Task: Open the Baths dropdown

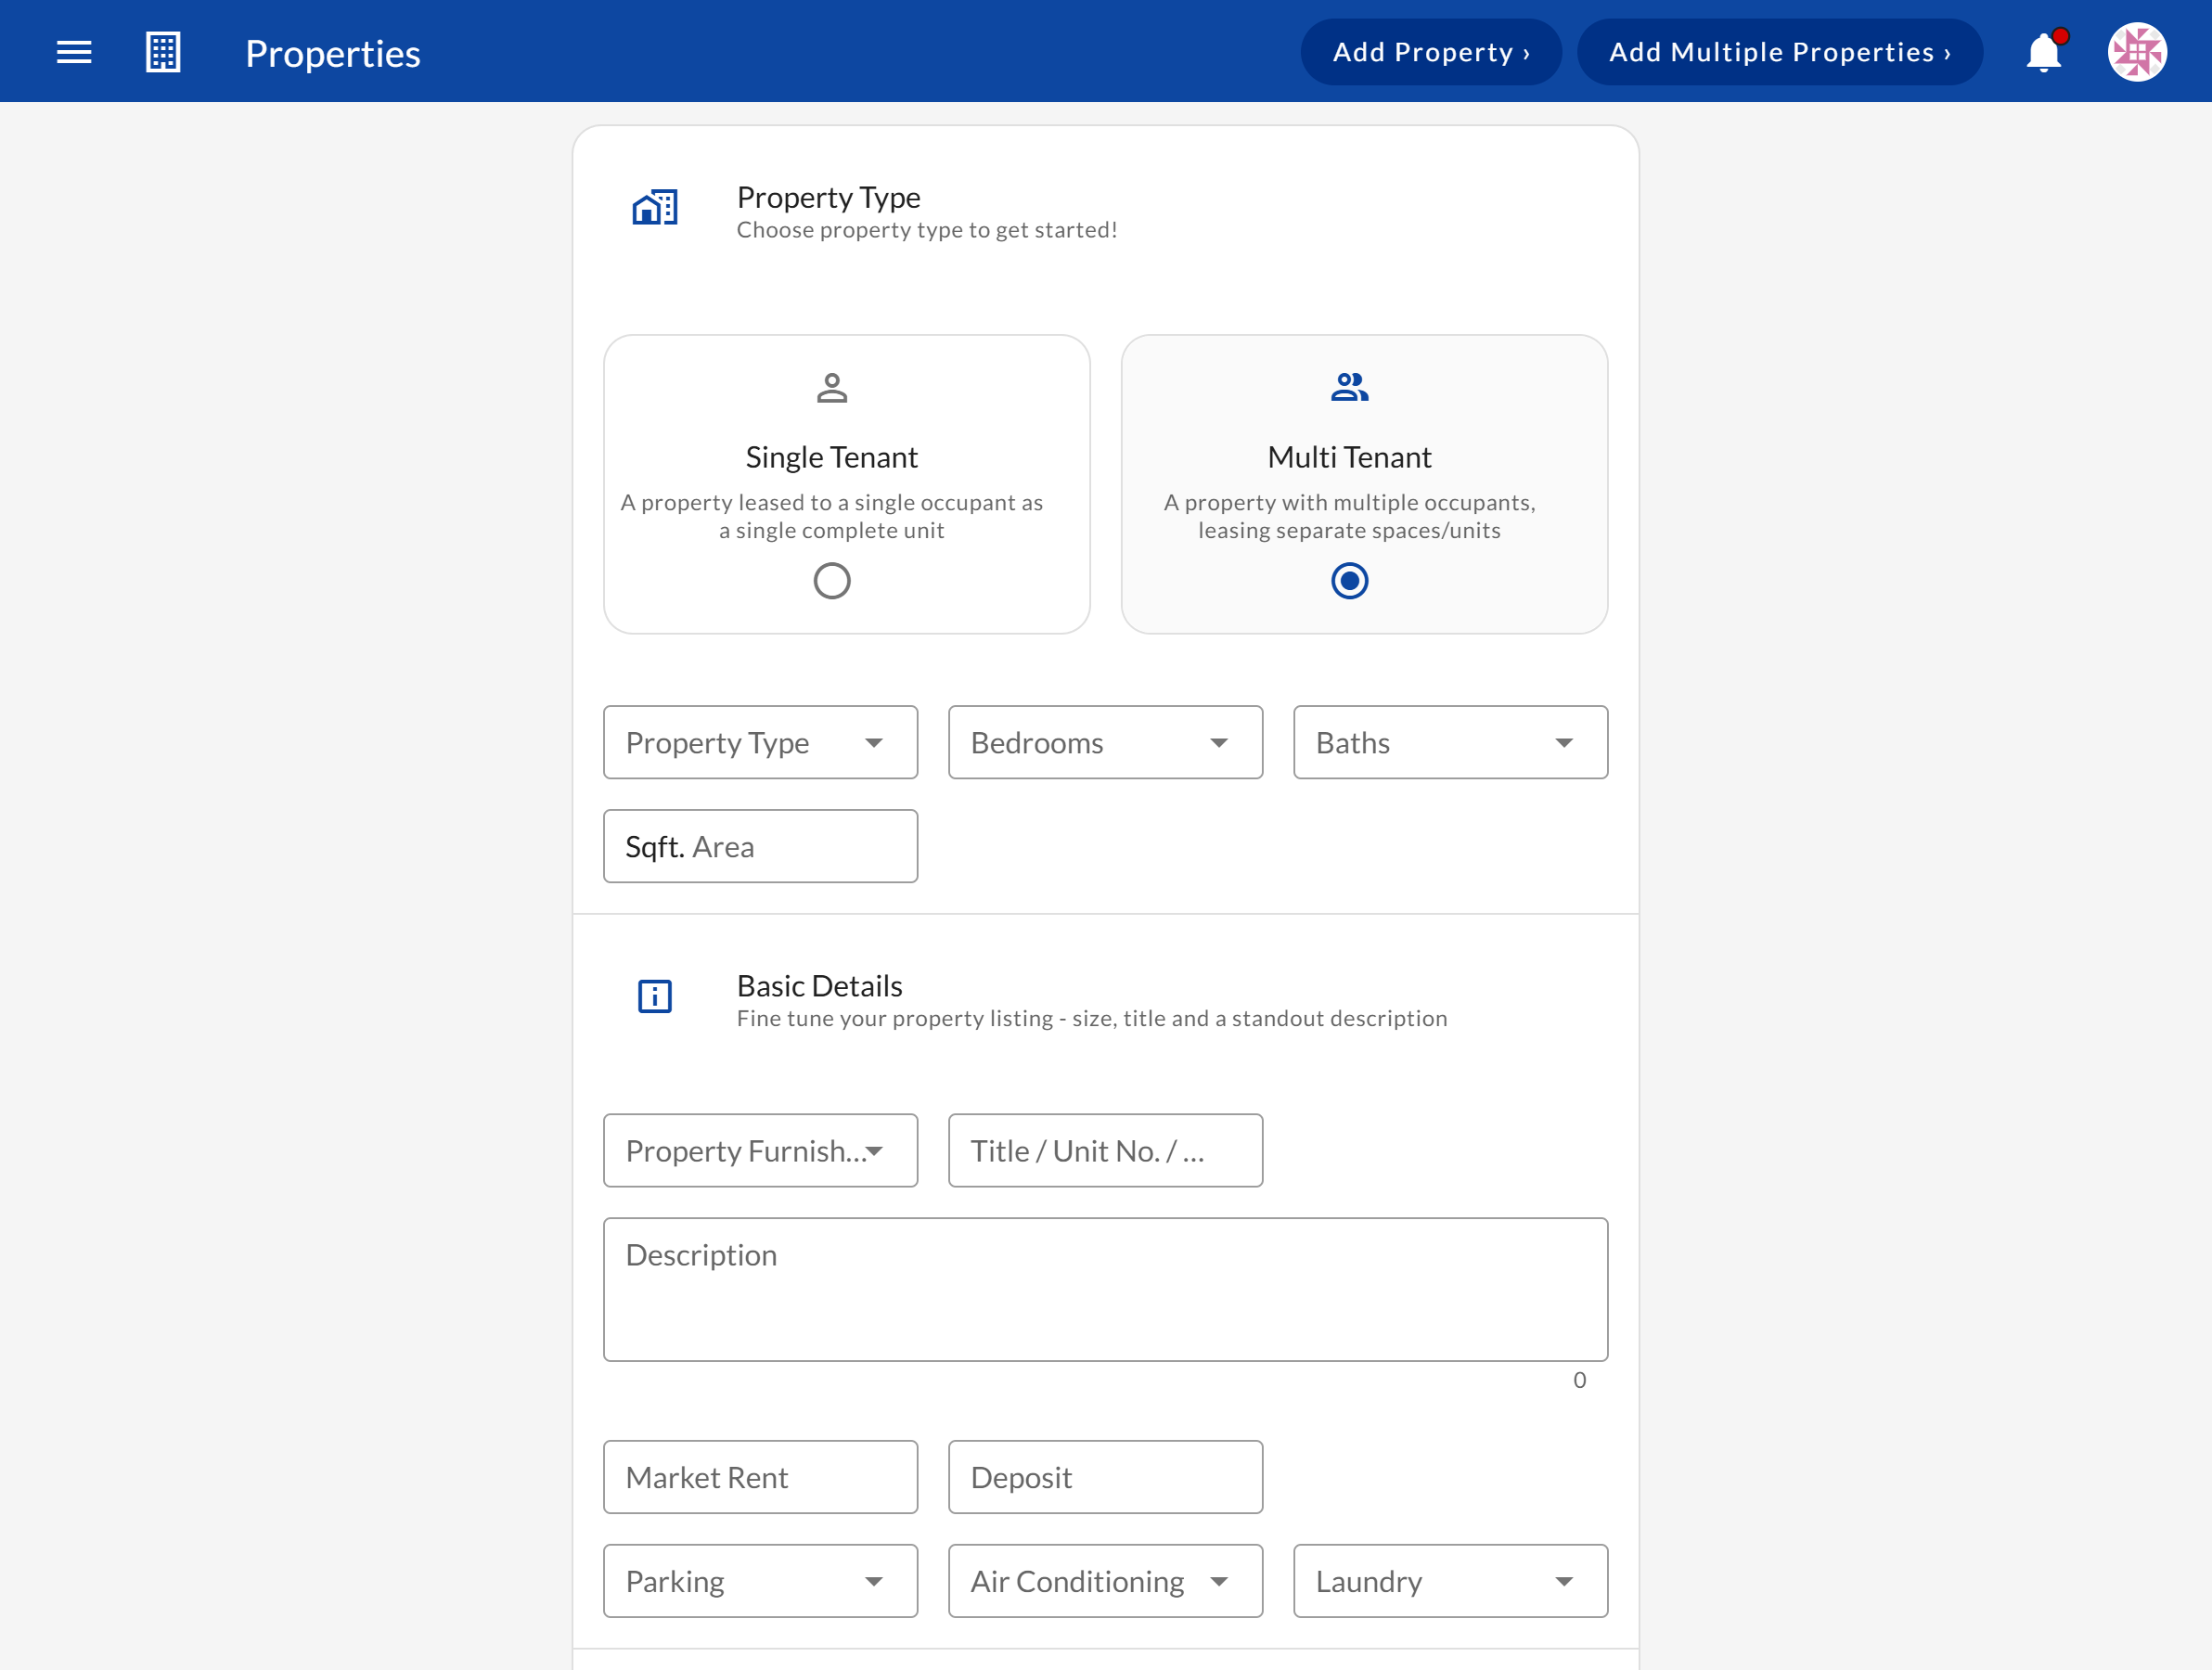Action: click(x=1450, y=742)
